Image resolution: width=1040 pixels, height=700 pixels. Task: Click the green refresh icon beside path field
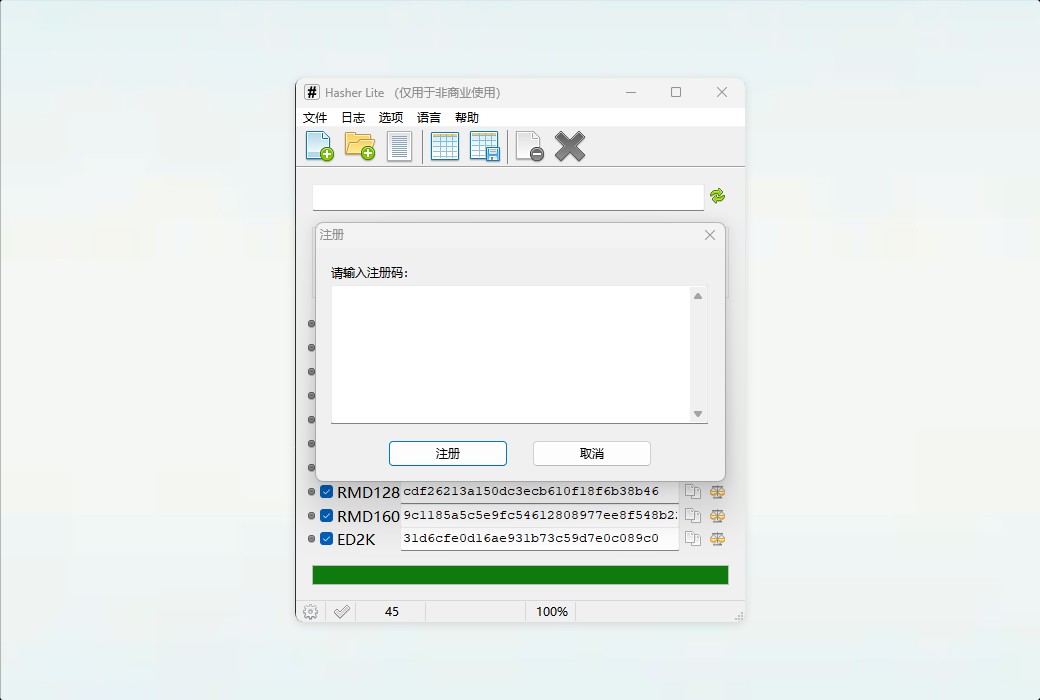click(x=719, y=196)
